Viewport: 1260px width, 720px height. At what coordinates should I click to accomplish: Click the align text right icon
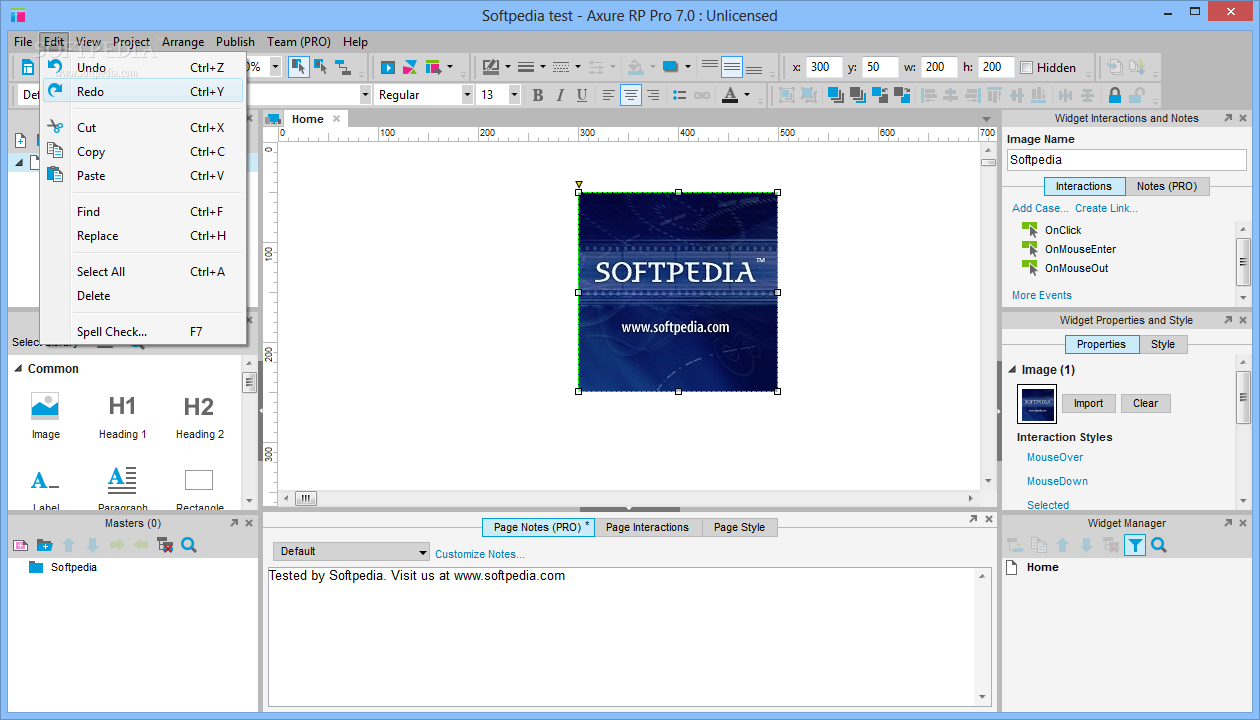[653, 95]
